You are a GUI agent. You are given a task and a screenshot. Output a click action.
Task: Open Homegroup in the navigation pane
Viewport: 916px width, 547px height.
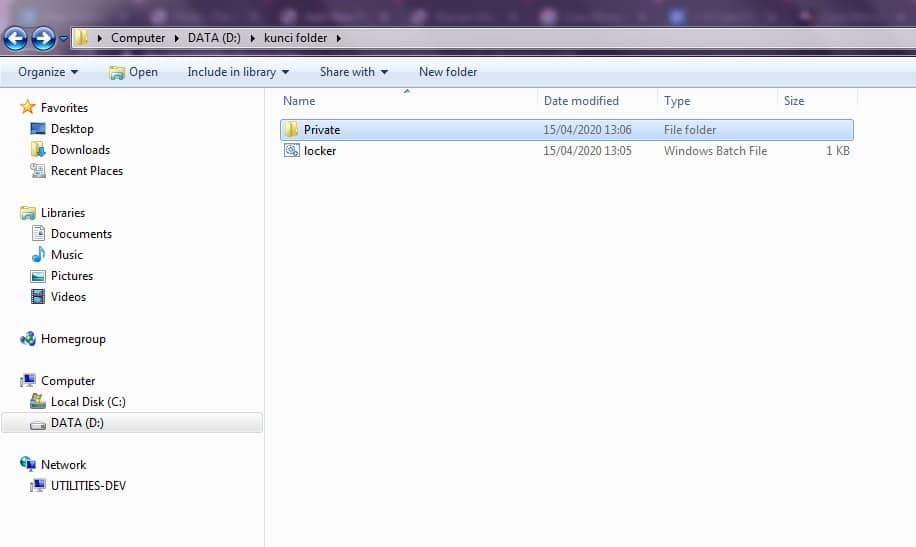click(x=73, y=339)
